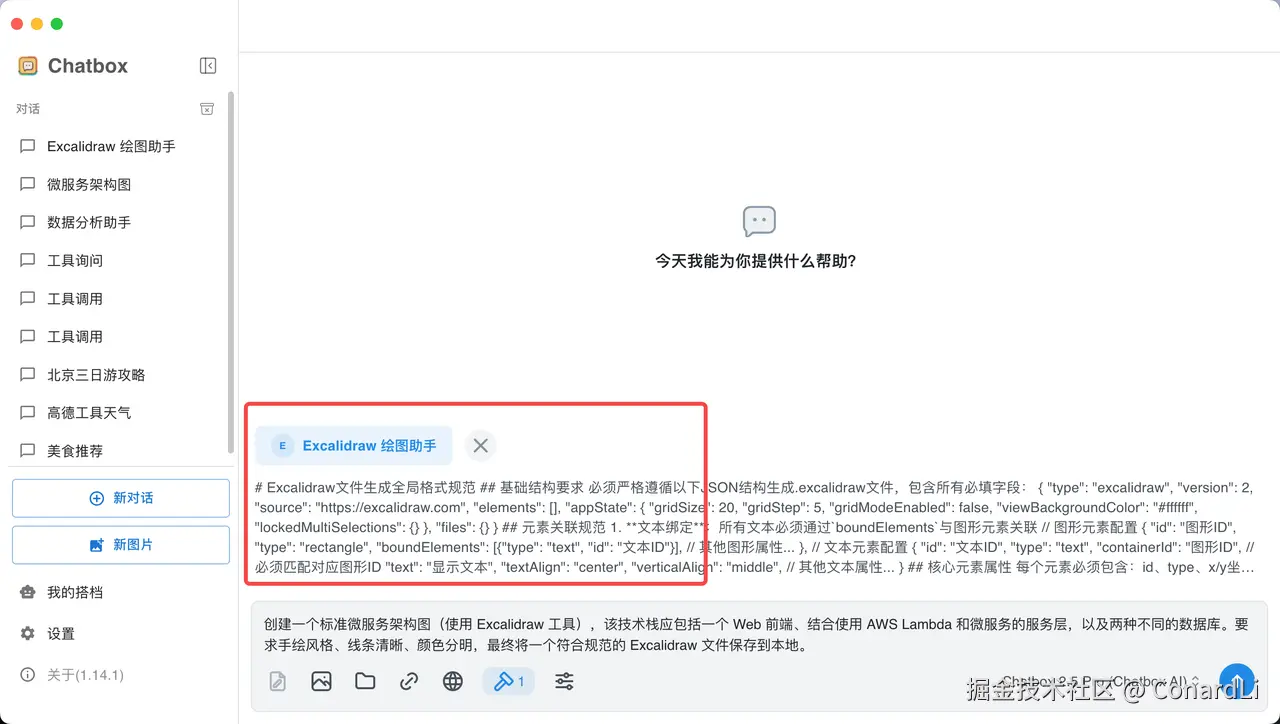The width and height of the screenshot is (1280, 724).
Task: Click the attach folder icon
Action: click(x=365, y=682)
